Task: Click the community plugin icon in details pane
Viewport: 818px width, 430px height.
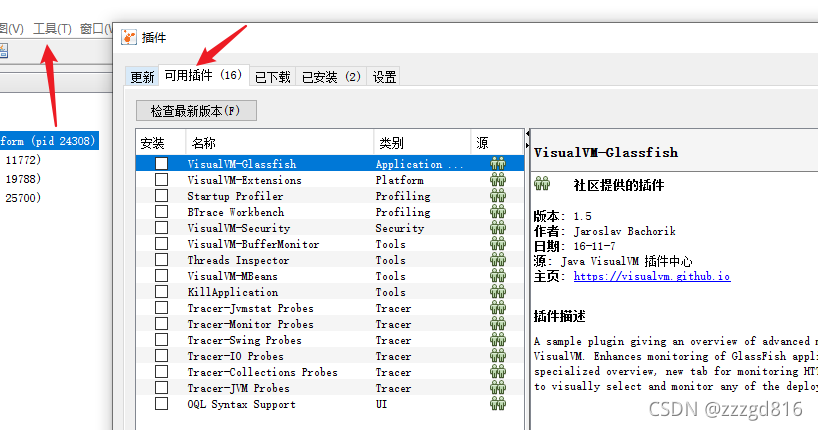Action: click(x=542, y=183)
